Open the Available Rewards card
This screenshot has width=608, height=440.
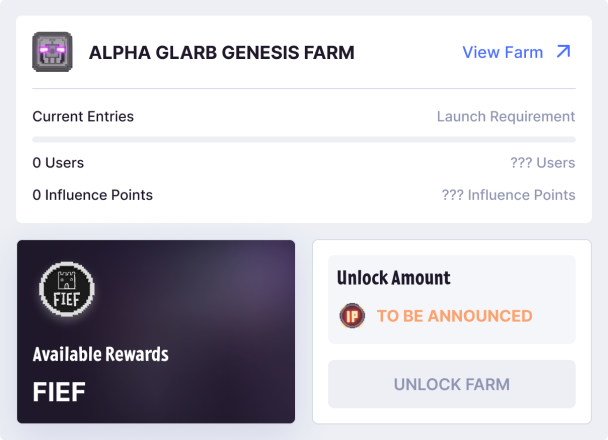156,331
